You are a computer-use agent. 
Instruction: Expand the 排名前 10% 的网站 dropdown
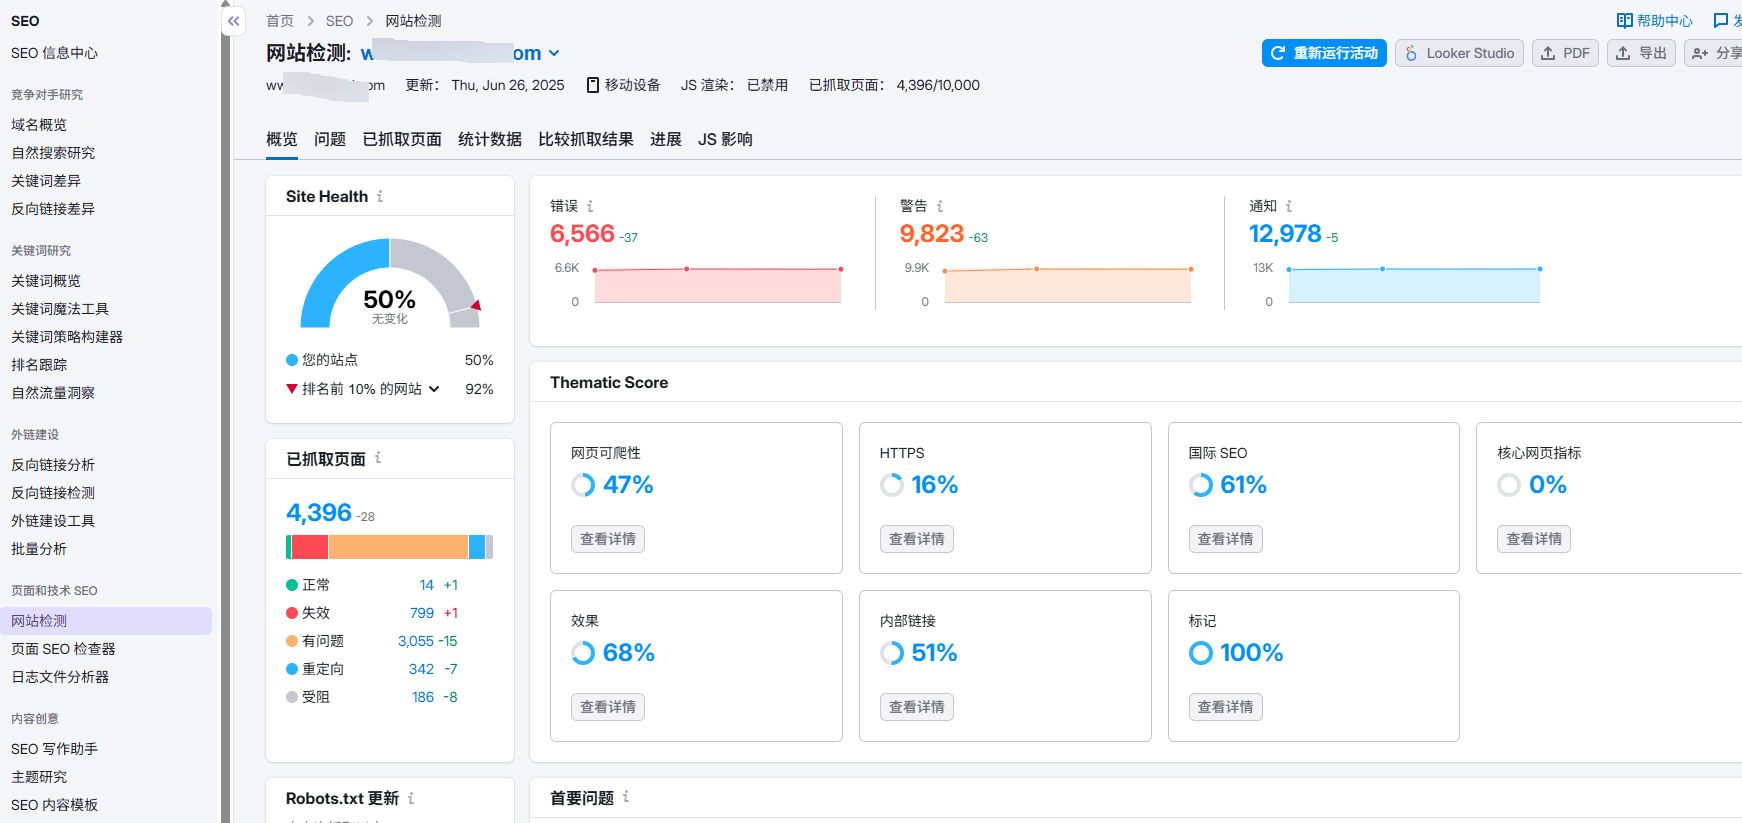[x=434, y=389]
